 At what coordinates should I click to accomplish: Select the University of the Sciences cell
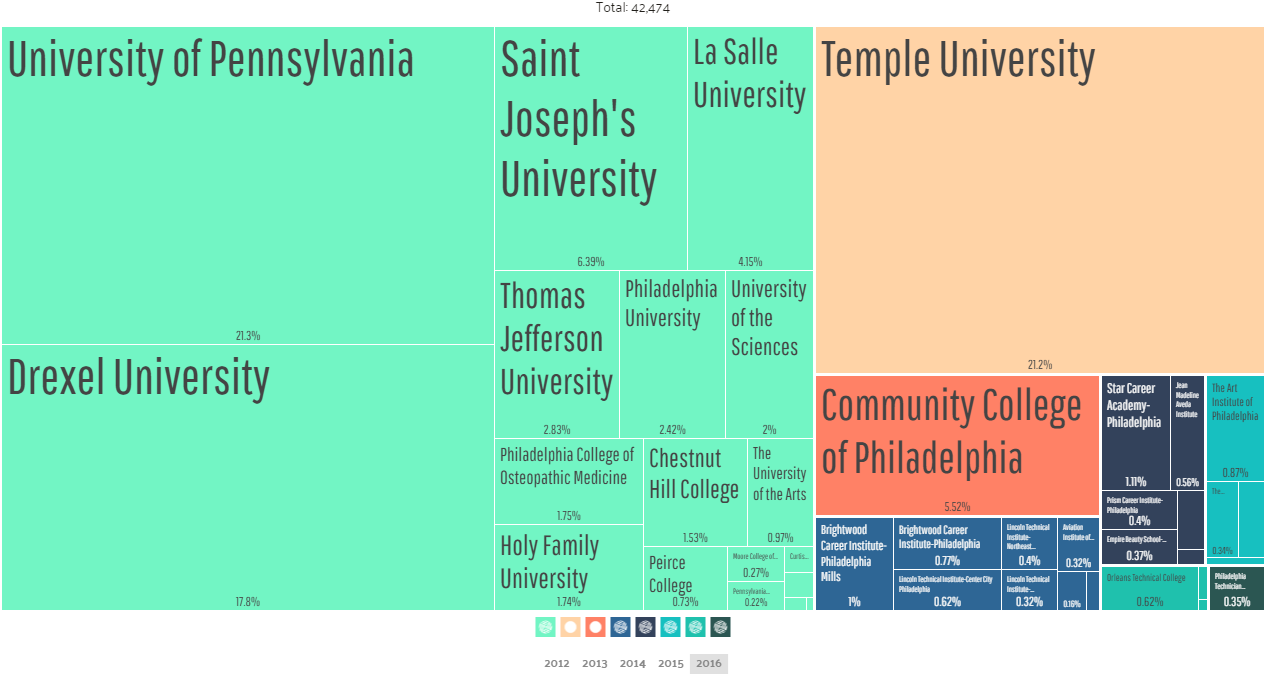click(770, 354)
